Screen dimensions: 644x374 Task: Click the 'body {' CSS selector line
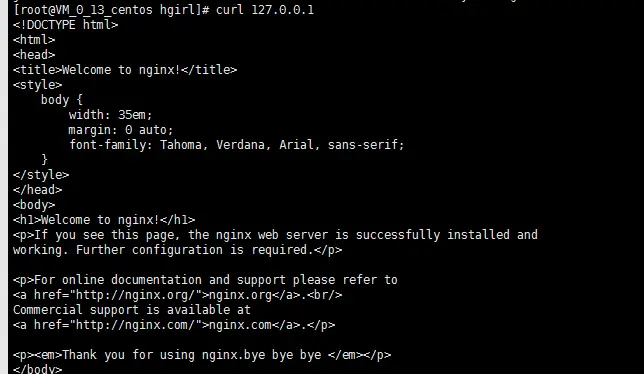[x=62, y=100]
